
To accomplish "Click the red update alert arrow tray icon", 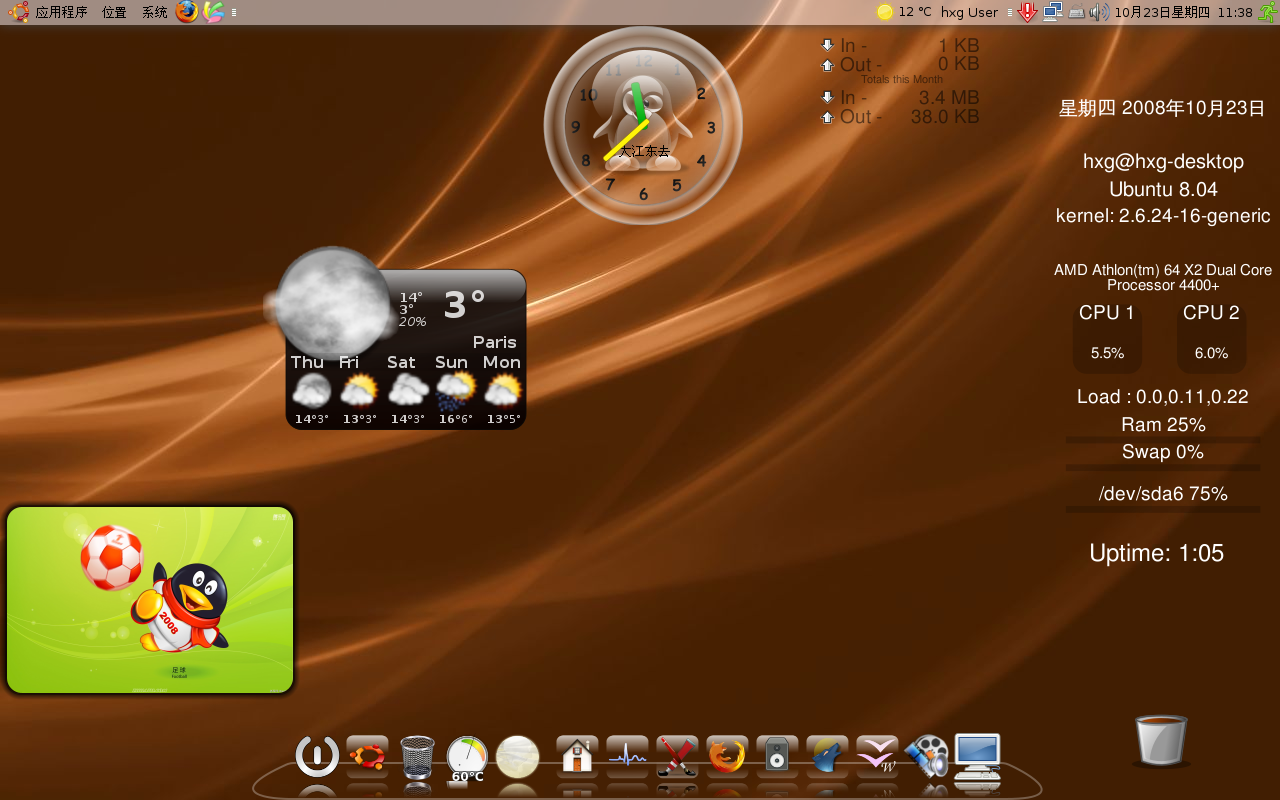I will [1026, 12].
